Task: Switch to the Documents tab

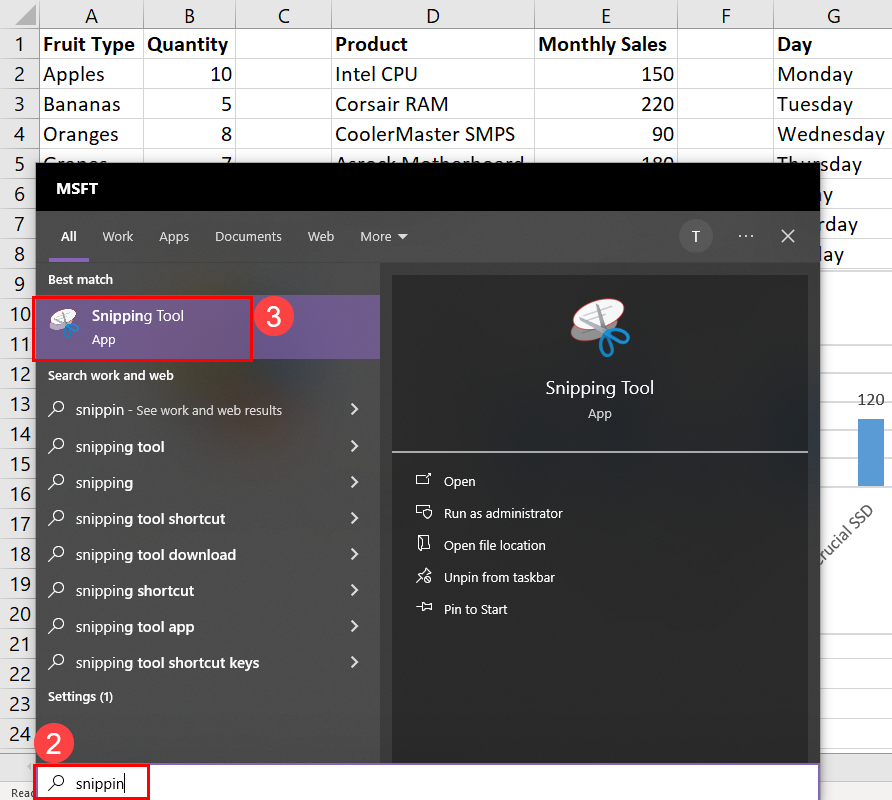Action: [248, 237]
